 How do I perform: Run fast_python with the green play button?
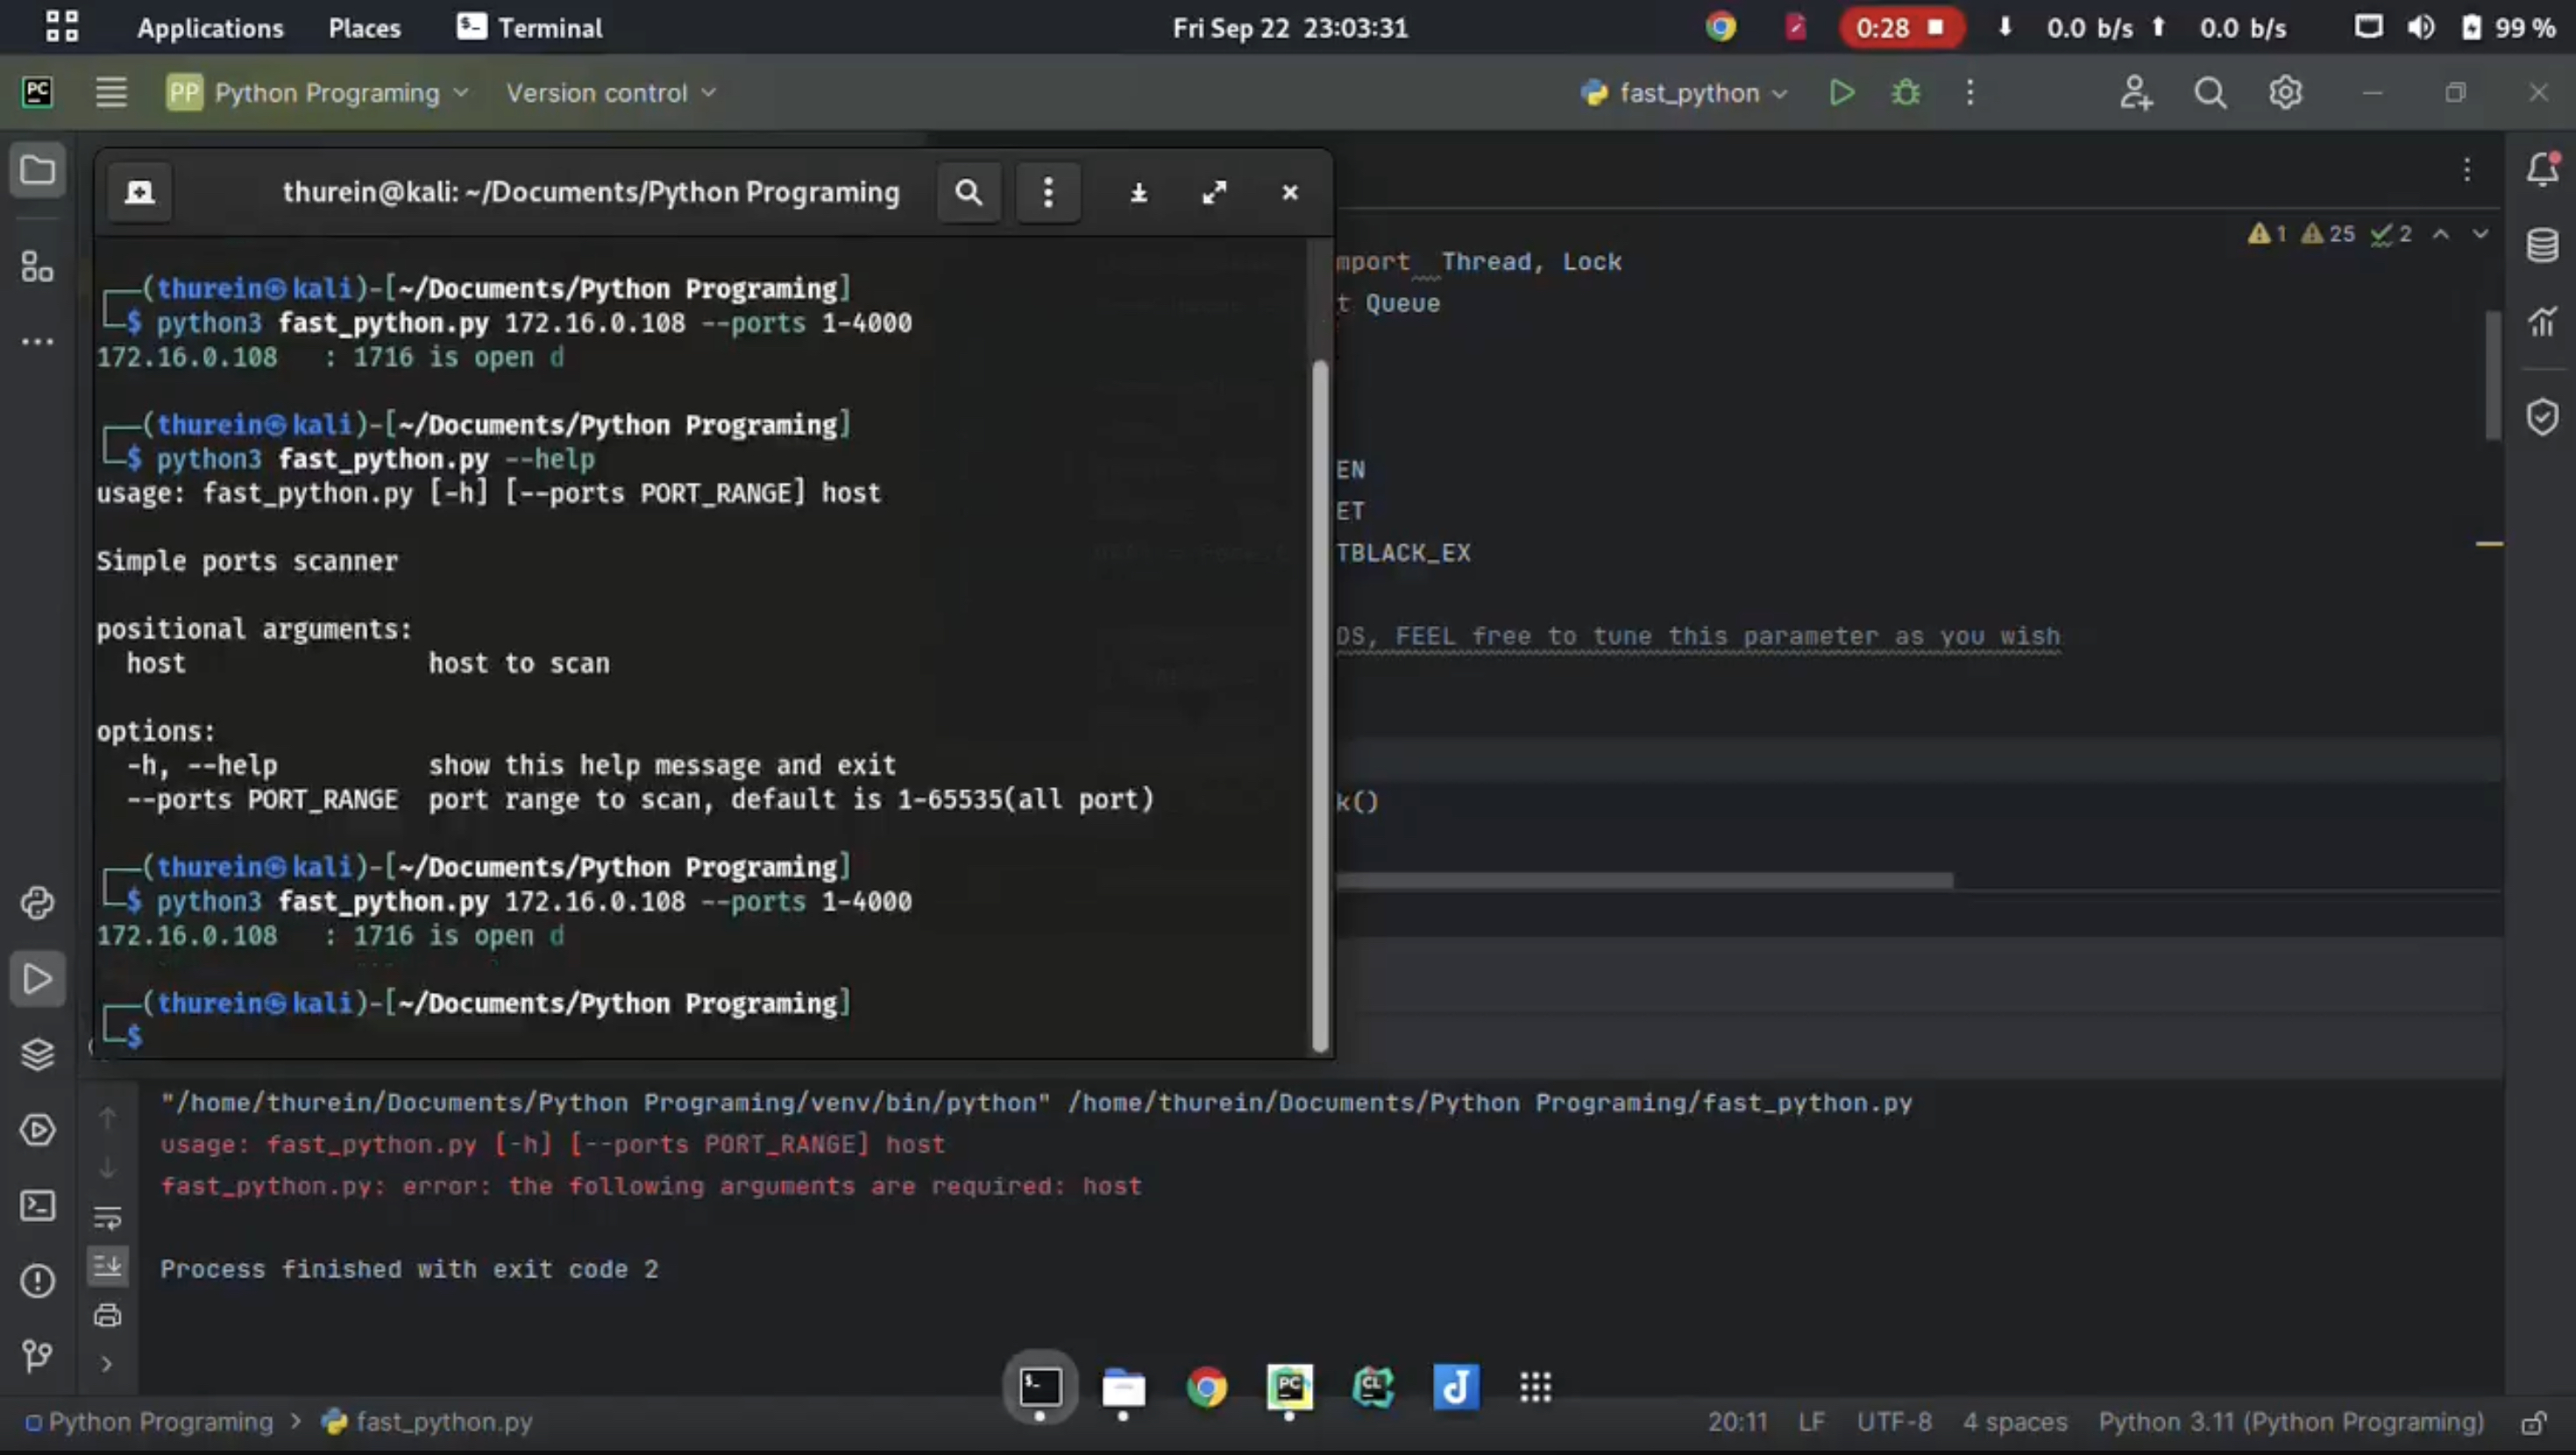click(x=1842, y=93)
